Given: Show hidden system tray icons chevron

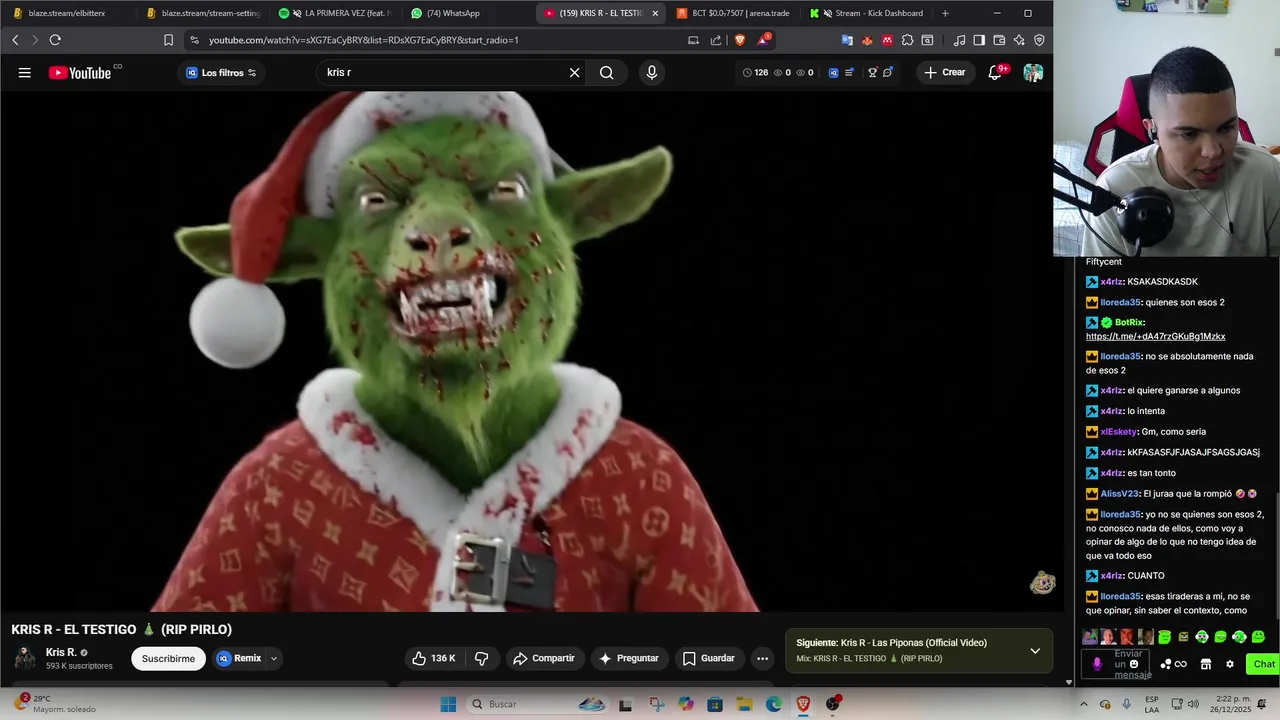Looking at the screenshot, I should pyautogui.click(x=1083, y=704).
